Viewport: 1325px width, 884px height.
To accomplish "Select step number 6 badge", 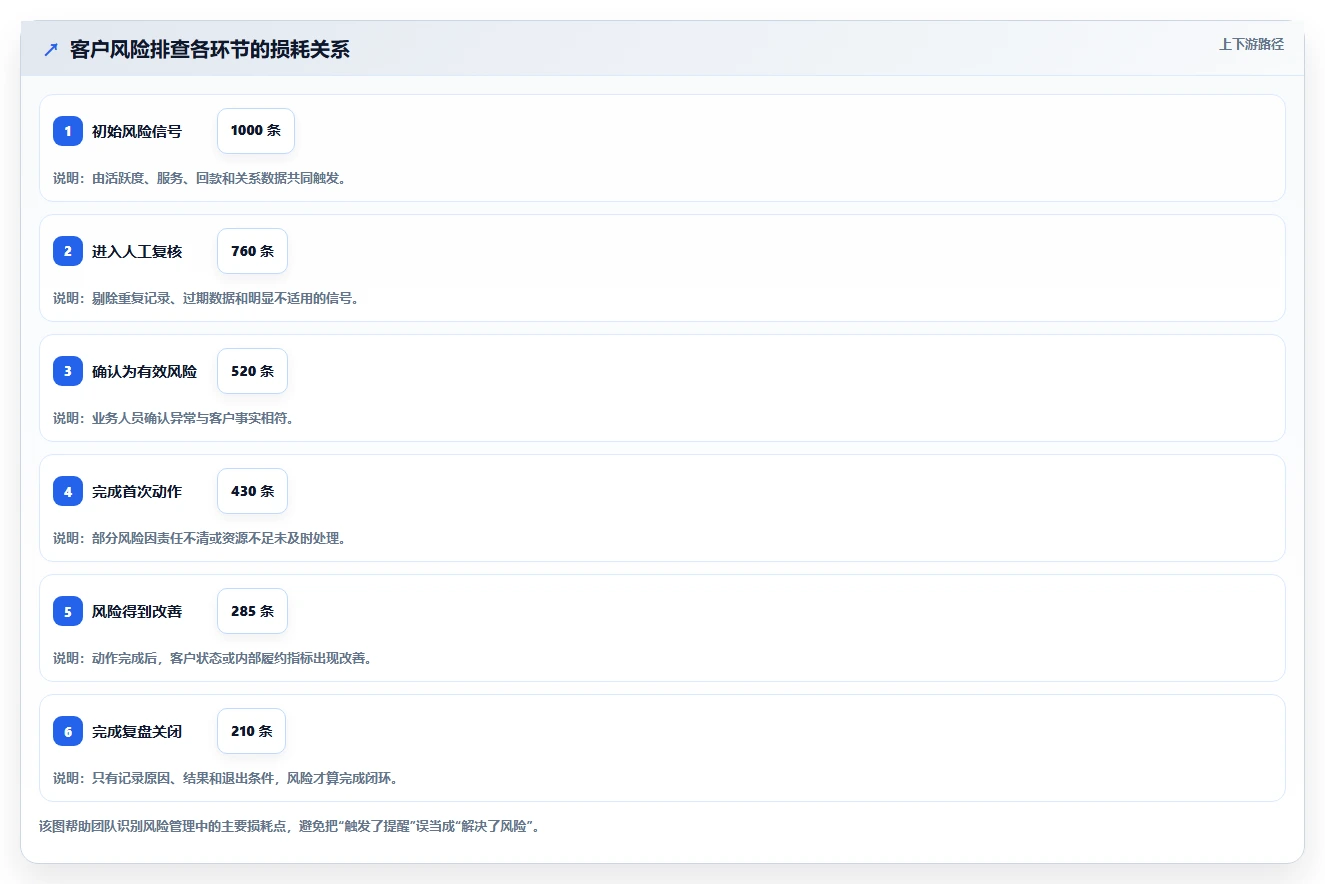I will pos(68,731).
